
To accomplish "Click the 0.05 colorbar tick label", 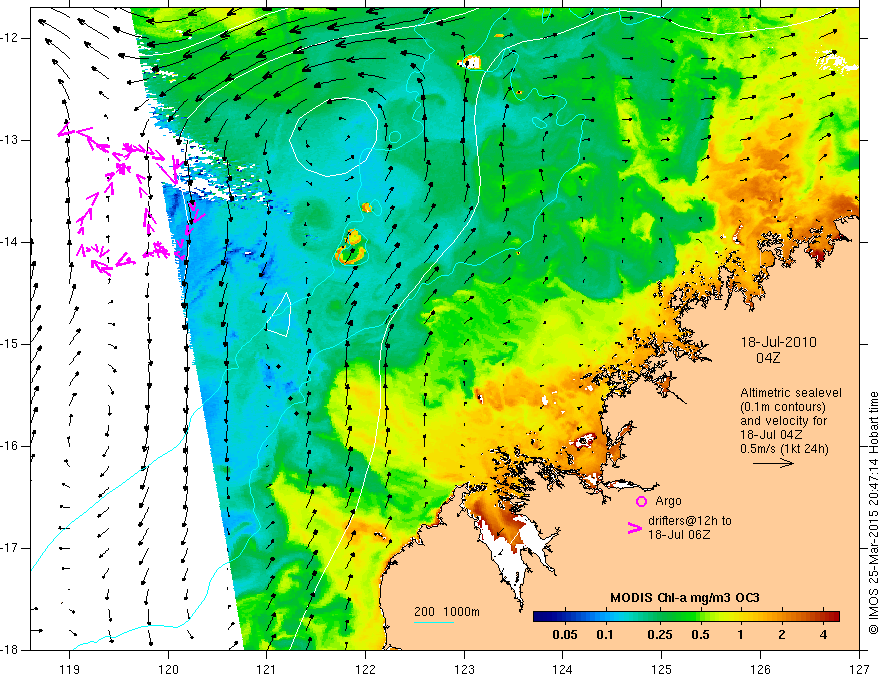I will click(x=565, y=635).
